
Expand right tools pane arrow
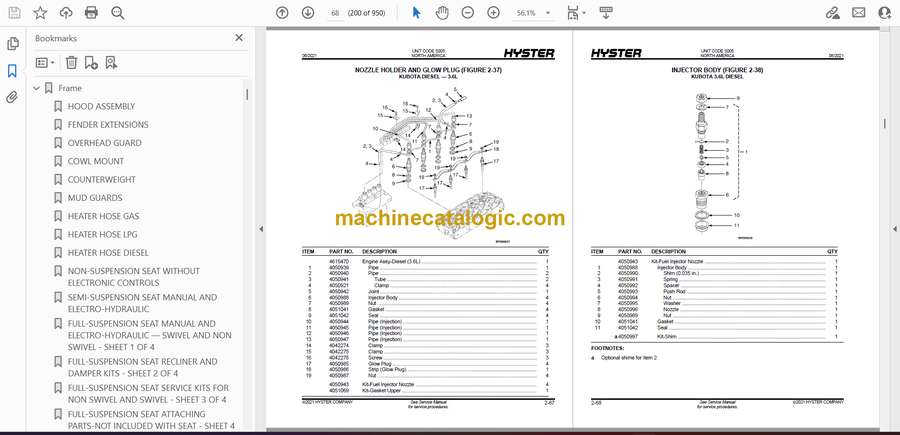coord(894,229)
